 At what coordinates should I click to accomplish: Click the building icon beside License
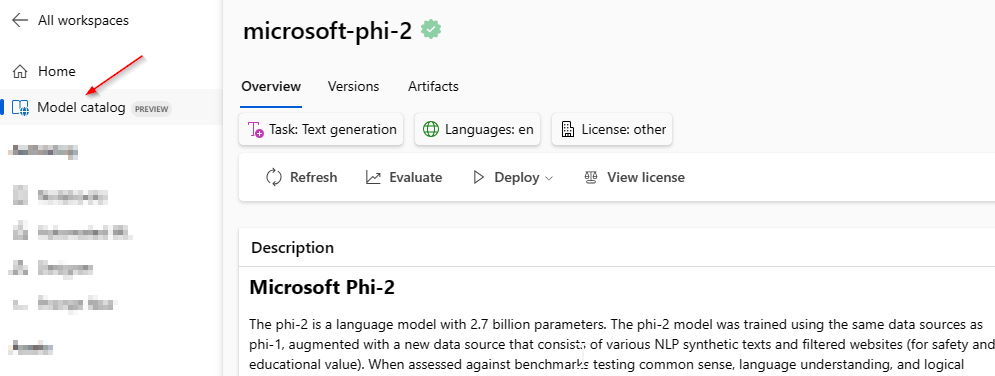[x=568, y=130]
